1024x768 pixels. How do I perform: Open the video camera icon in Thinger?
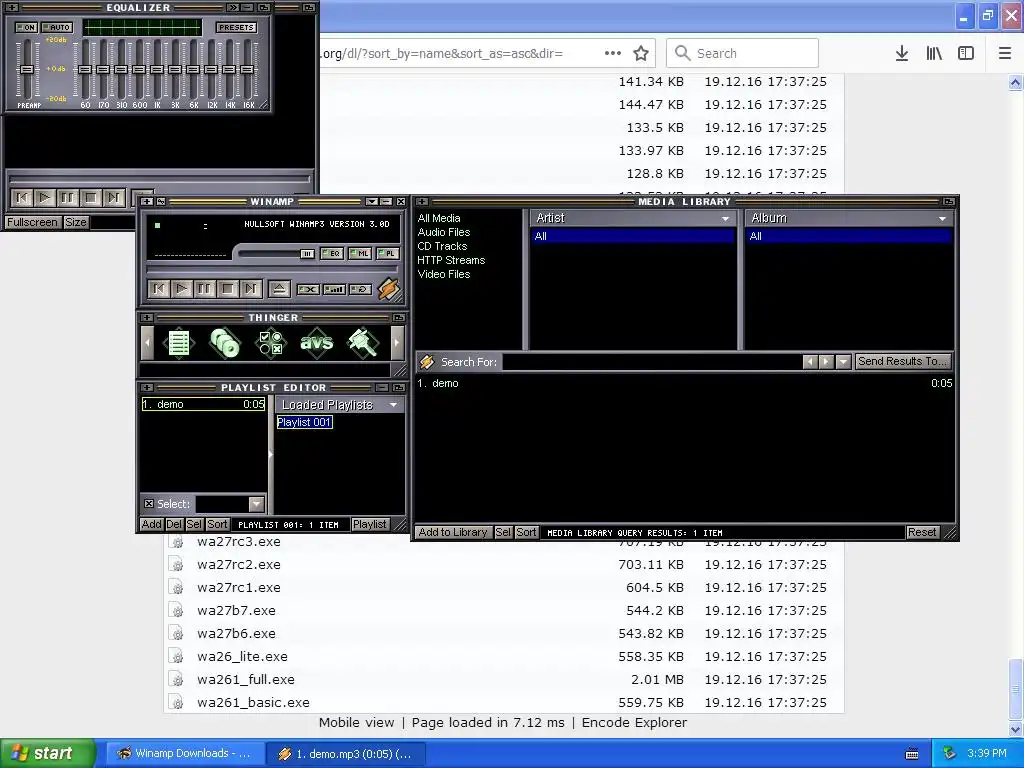coord(362,343)
